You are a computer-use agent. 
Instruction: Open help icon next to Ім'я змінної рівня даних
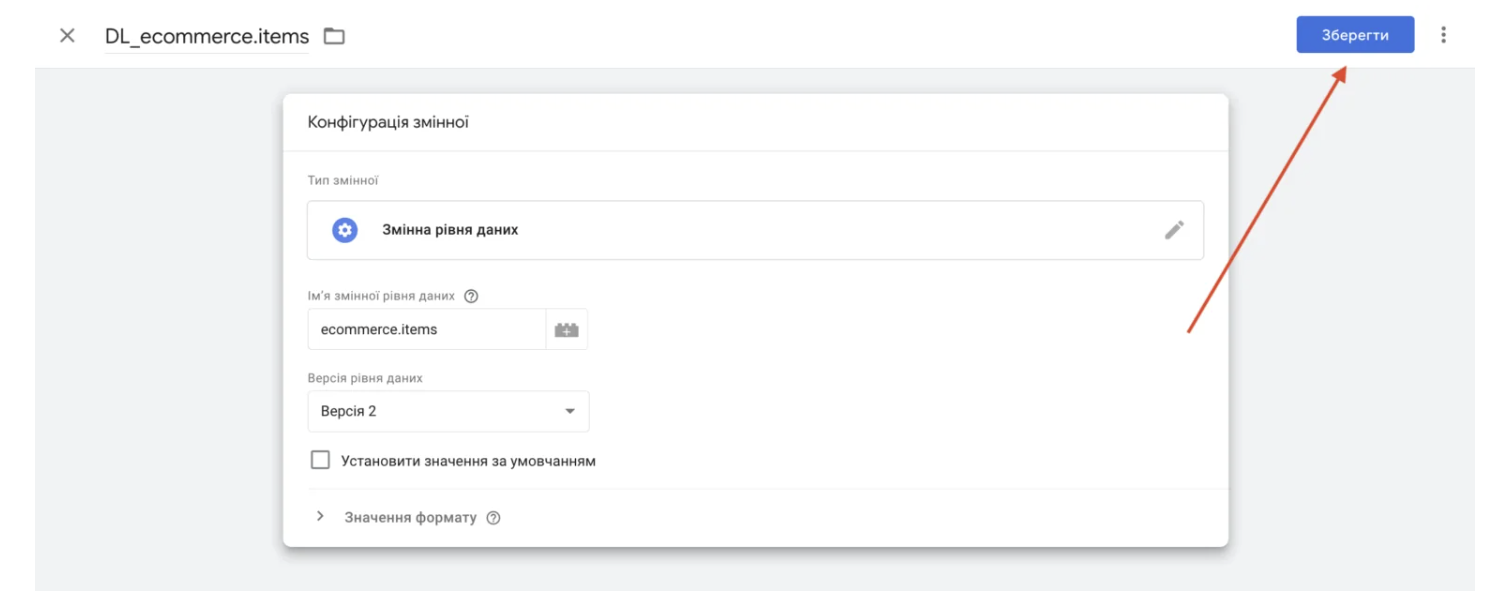point(472,296)
